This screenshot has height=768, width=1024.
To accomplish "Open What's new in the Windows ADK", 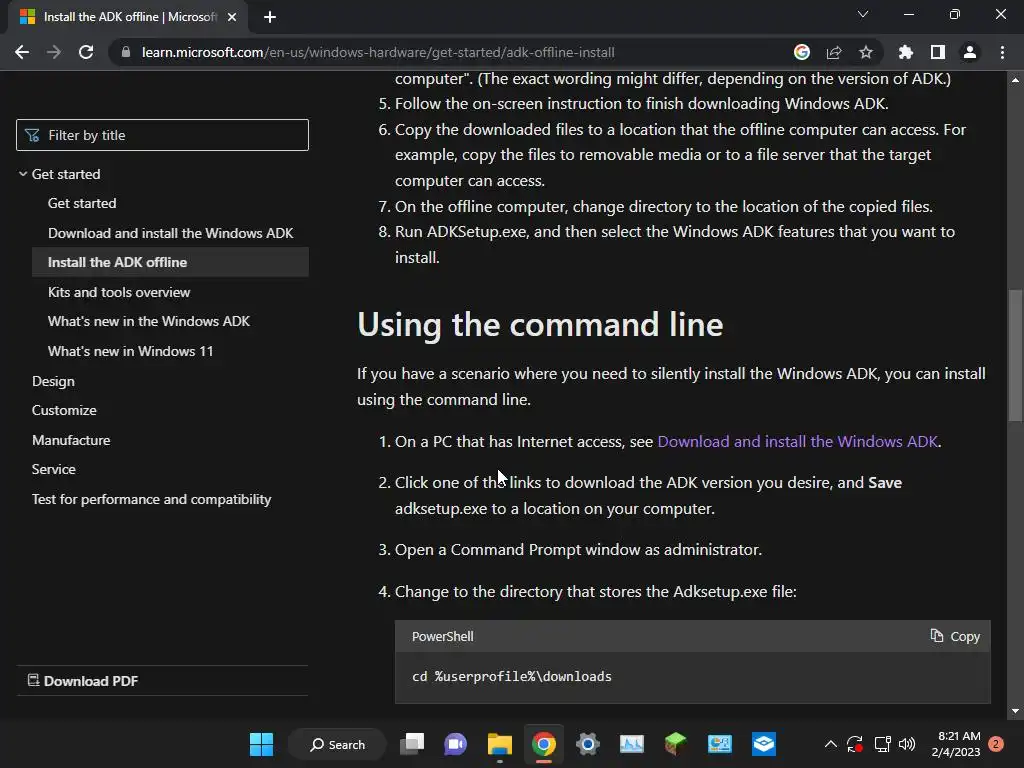I will [149, 321].
